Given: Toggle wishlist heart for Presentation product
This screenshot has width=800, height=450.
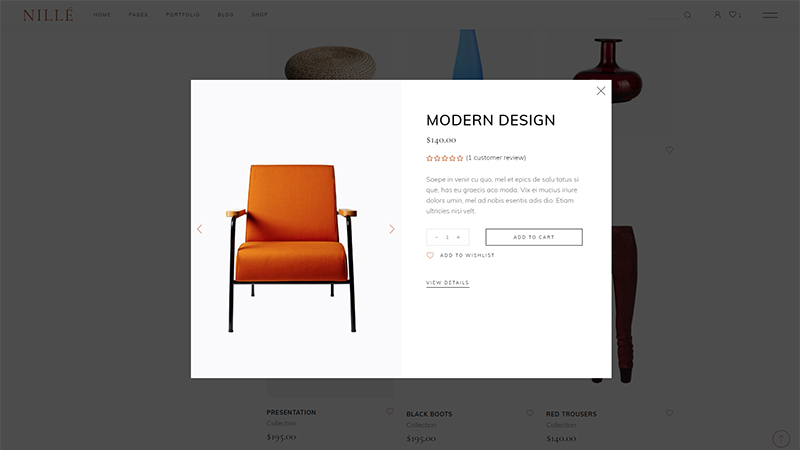Looking at the screenshot, I should pos(390,411).
